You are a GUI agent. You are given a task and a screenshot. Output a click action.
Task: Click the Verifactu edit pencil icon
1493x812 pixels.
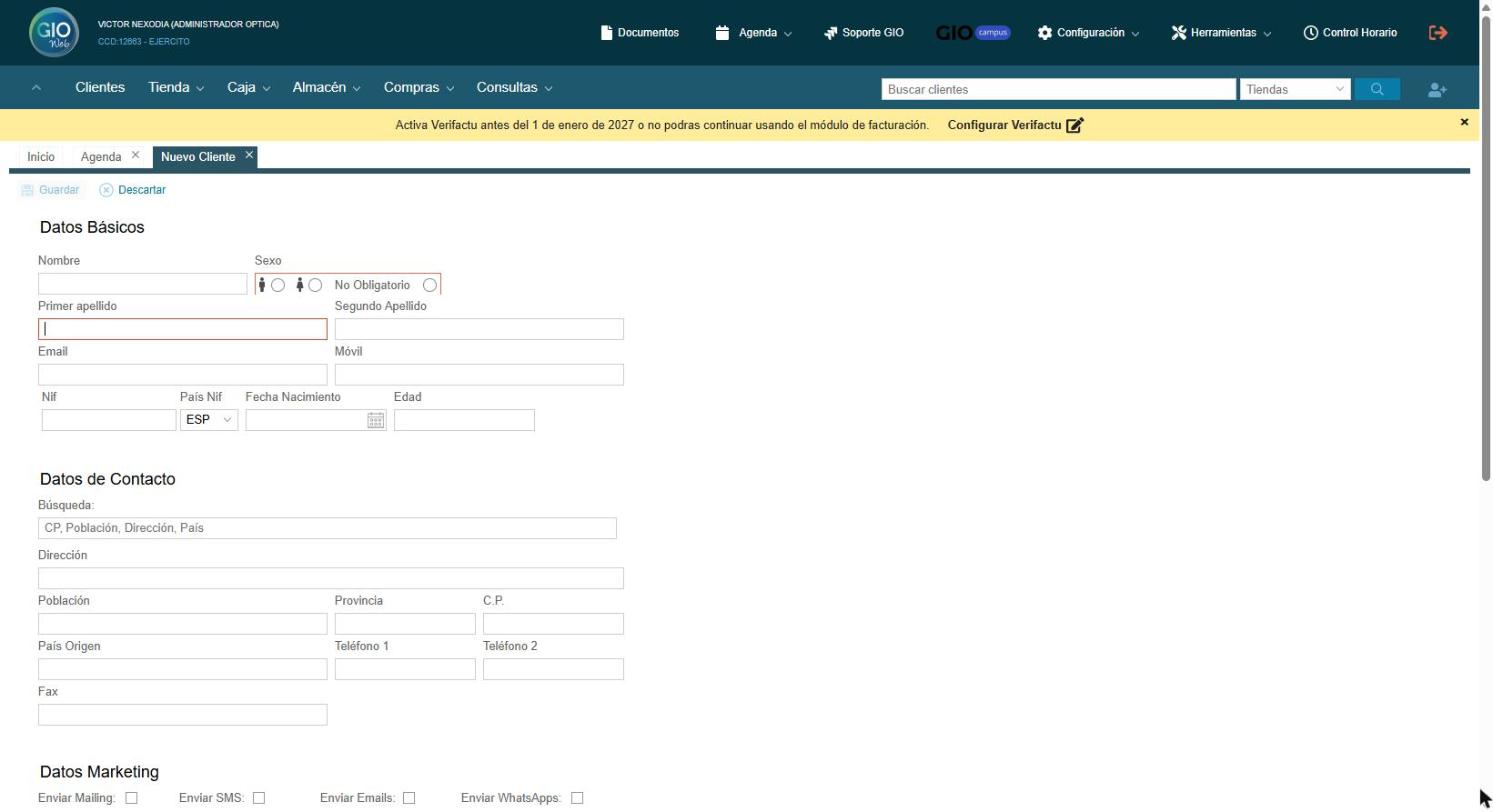(1075, 125)
